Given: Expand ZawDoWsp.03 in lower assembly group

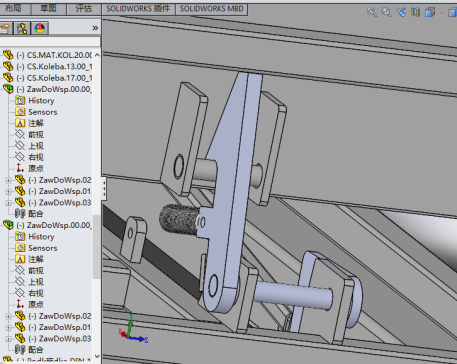Looking at the screenshot, I should point(8,339).
